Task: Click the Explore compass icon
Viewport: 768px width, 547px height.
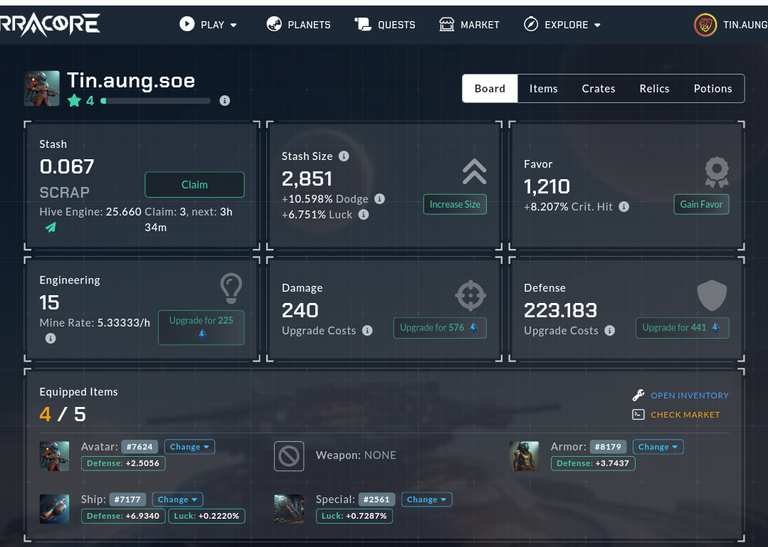Action: [531, 24]
